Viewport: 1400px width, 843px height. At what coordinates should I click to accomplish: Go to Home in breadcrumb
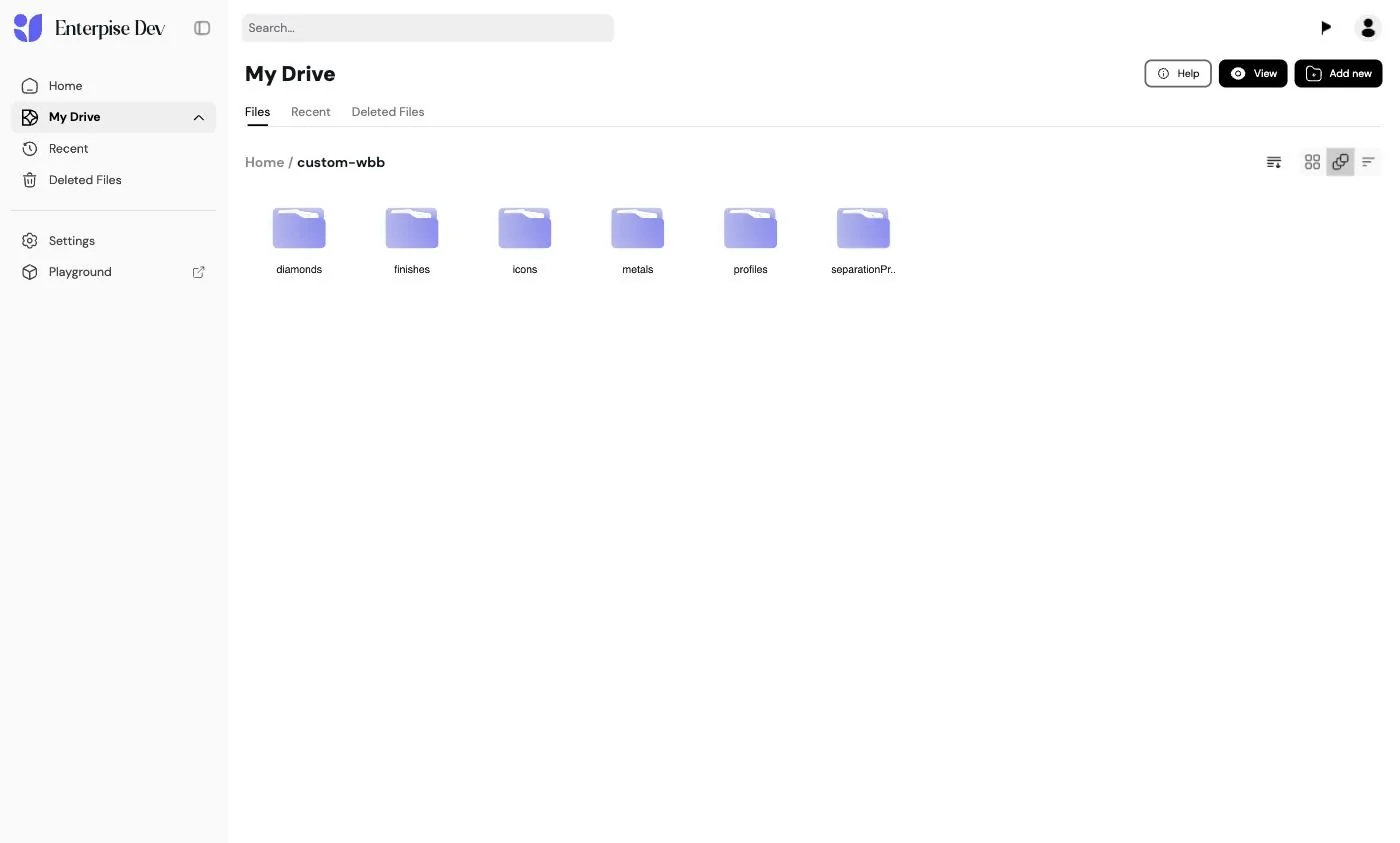(264, 162)
